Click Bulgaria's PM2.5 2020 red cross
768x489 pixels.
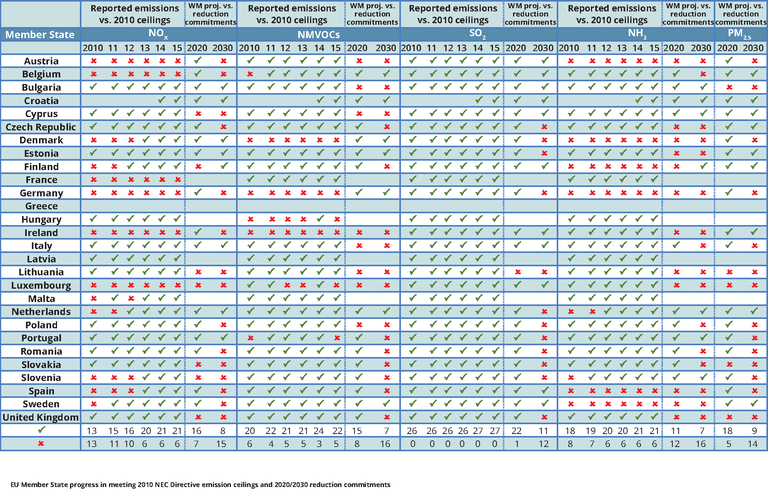click(728, 88)
